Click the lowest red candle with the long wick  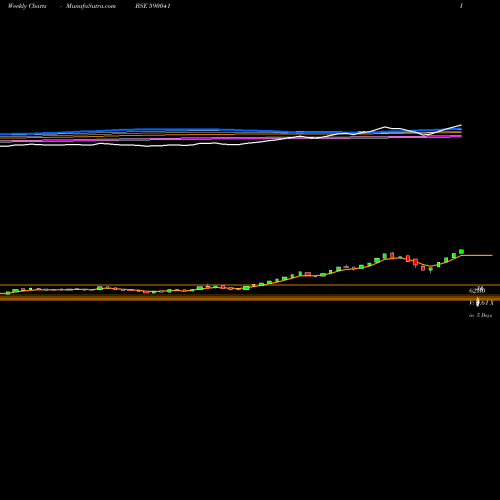coord(415,262)
